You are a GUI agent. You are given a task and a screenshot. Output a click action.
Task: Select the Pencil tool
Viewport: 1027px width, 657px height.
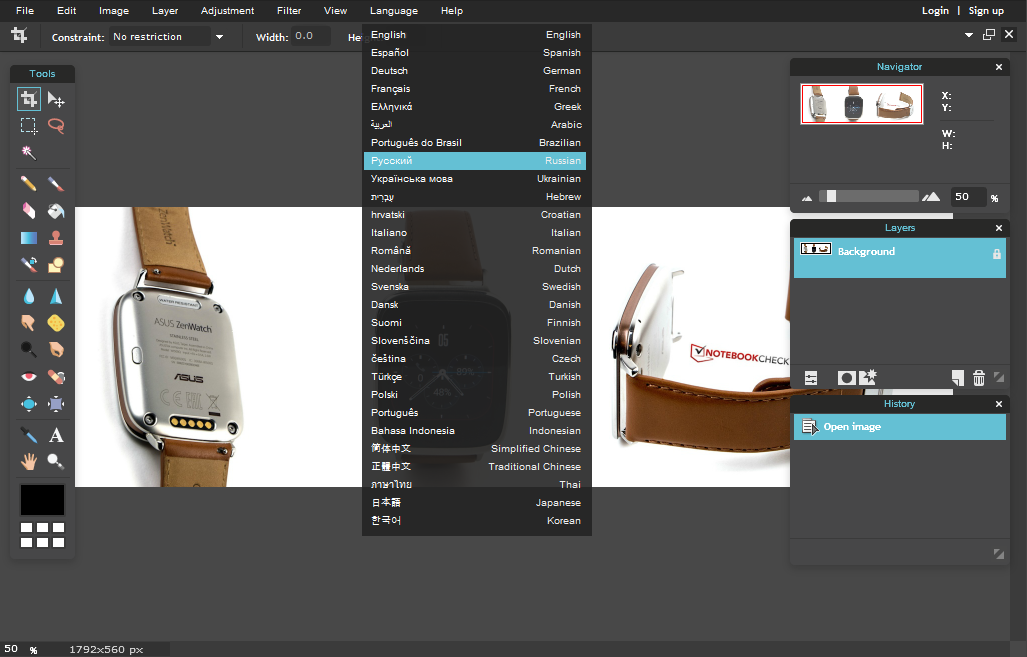point(29,183)
